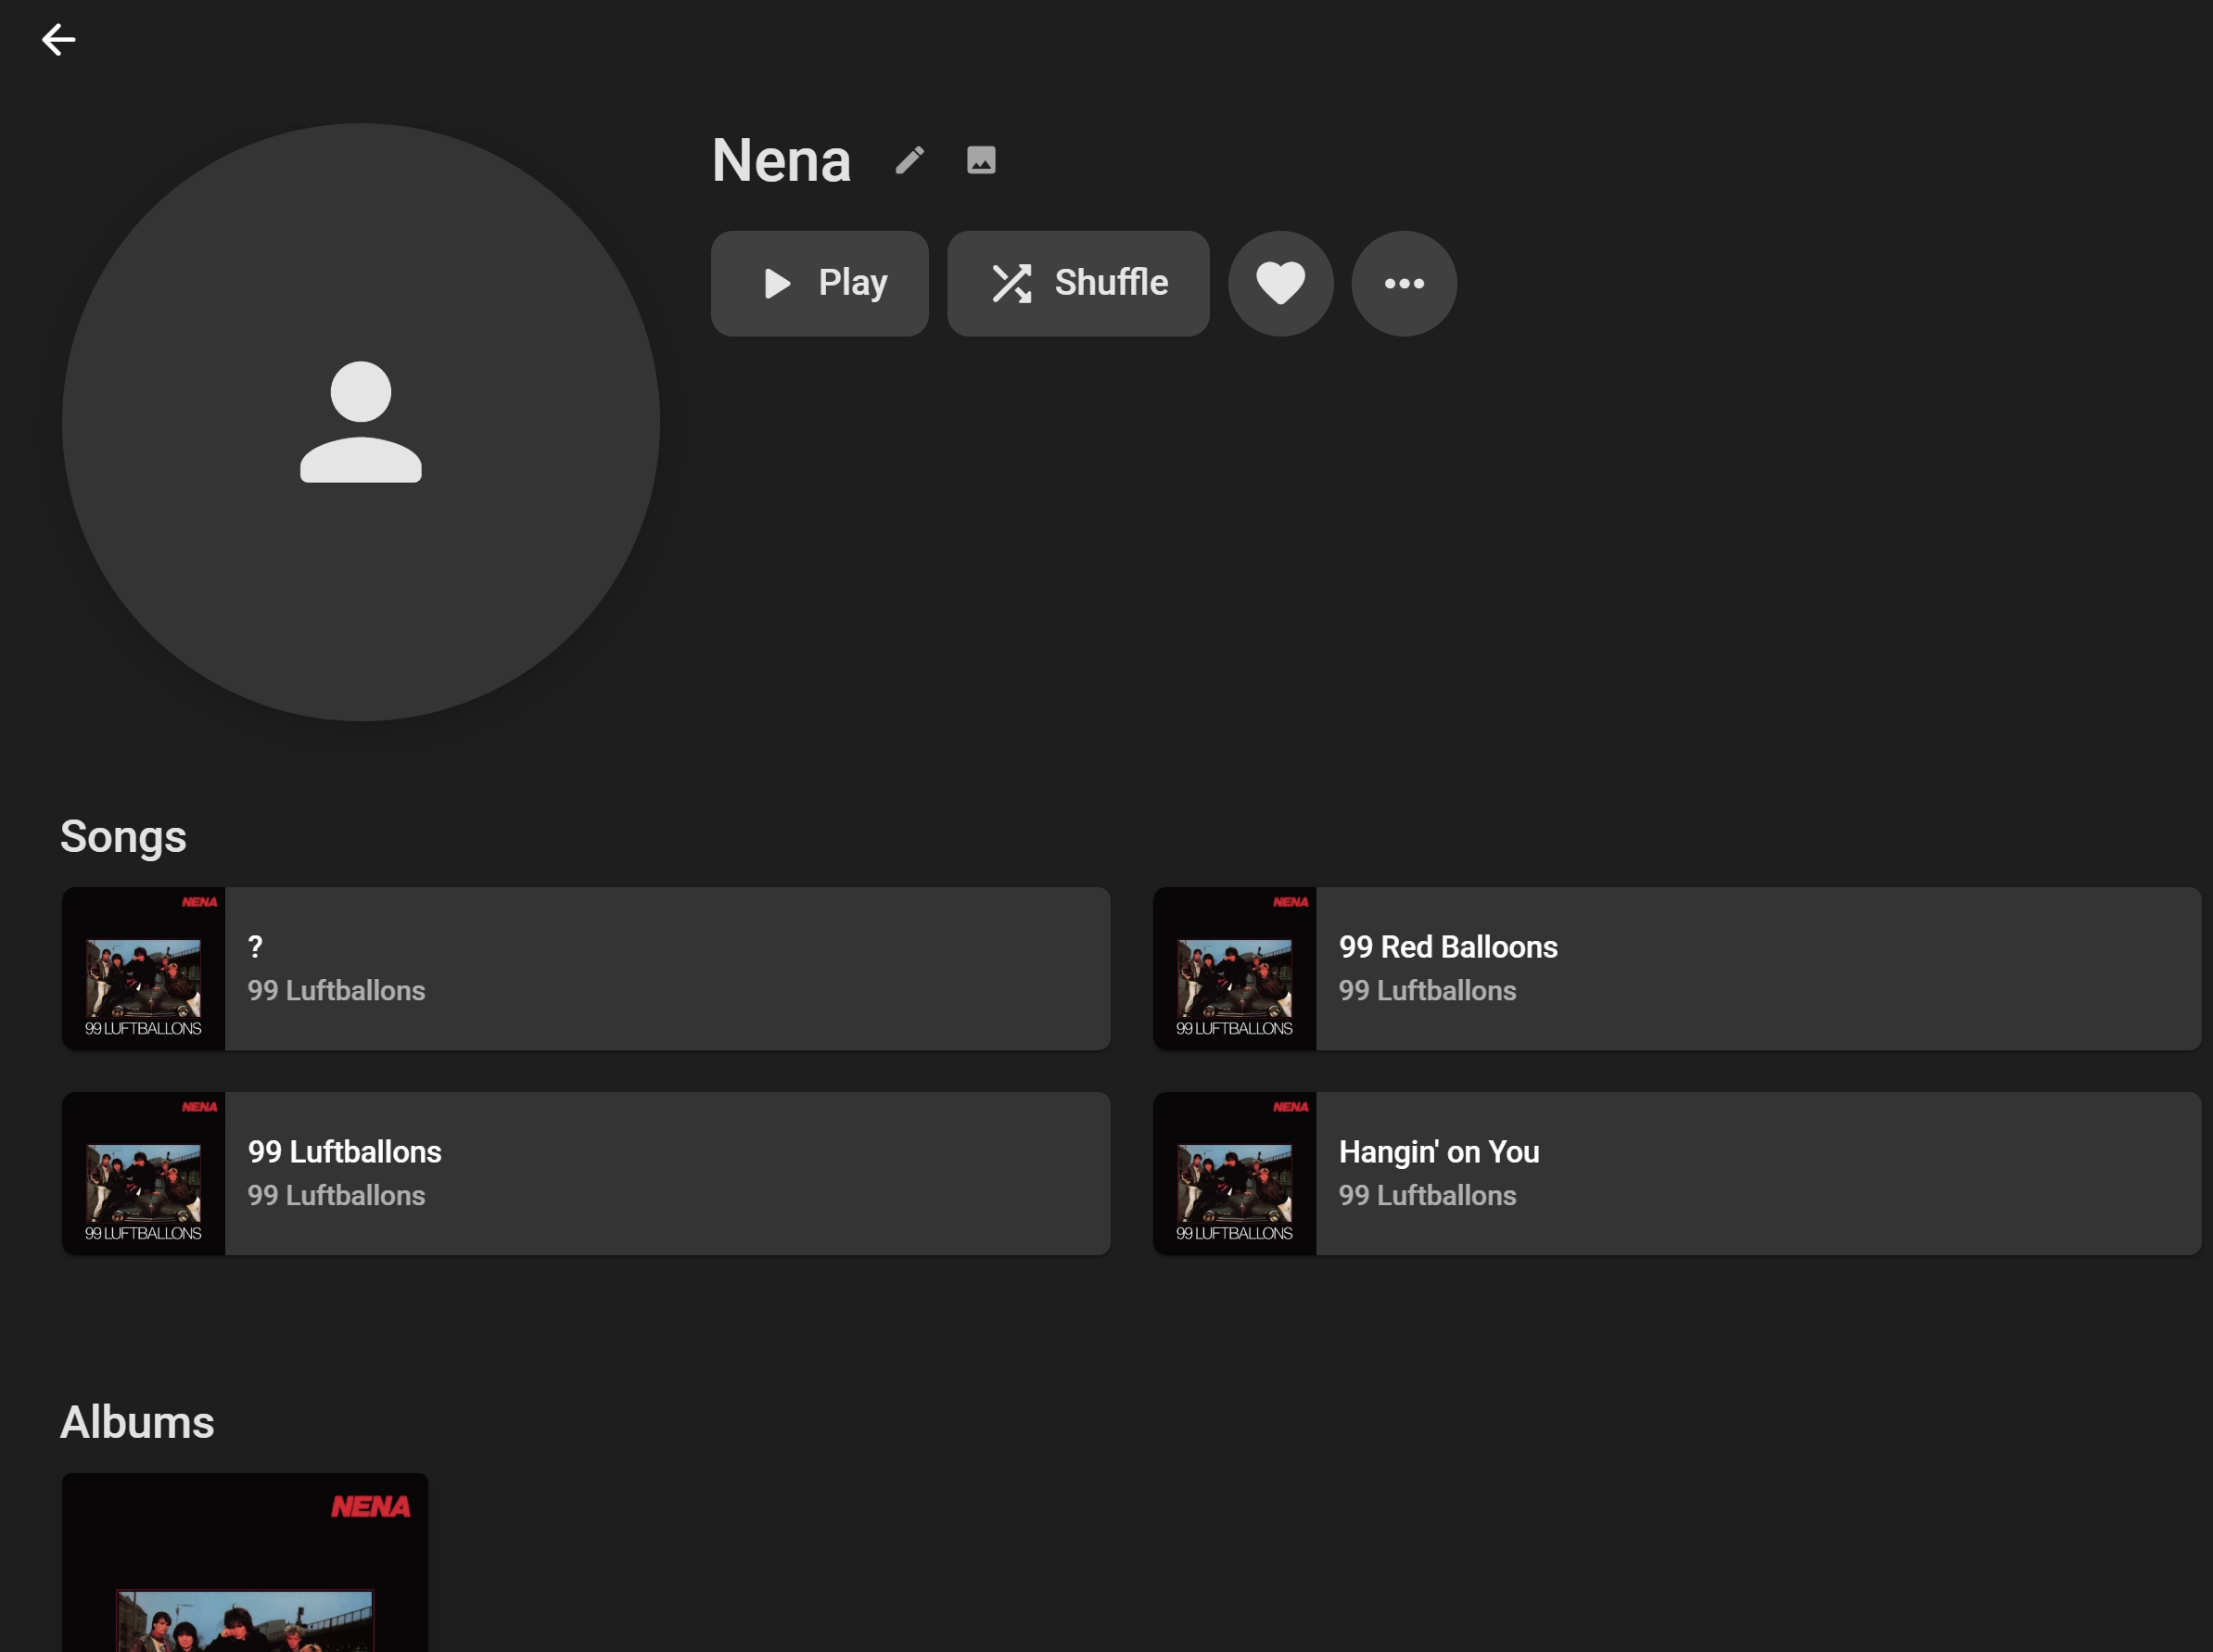Edit artist name with pencil icon

tap(909, 160)
